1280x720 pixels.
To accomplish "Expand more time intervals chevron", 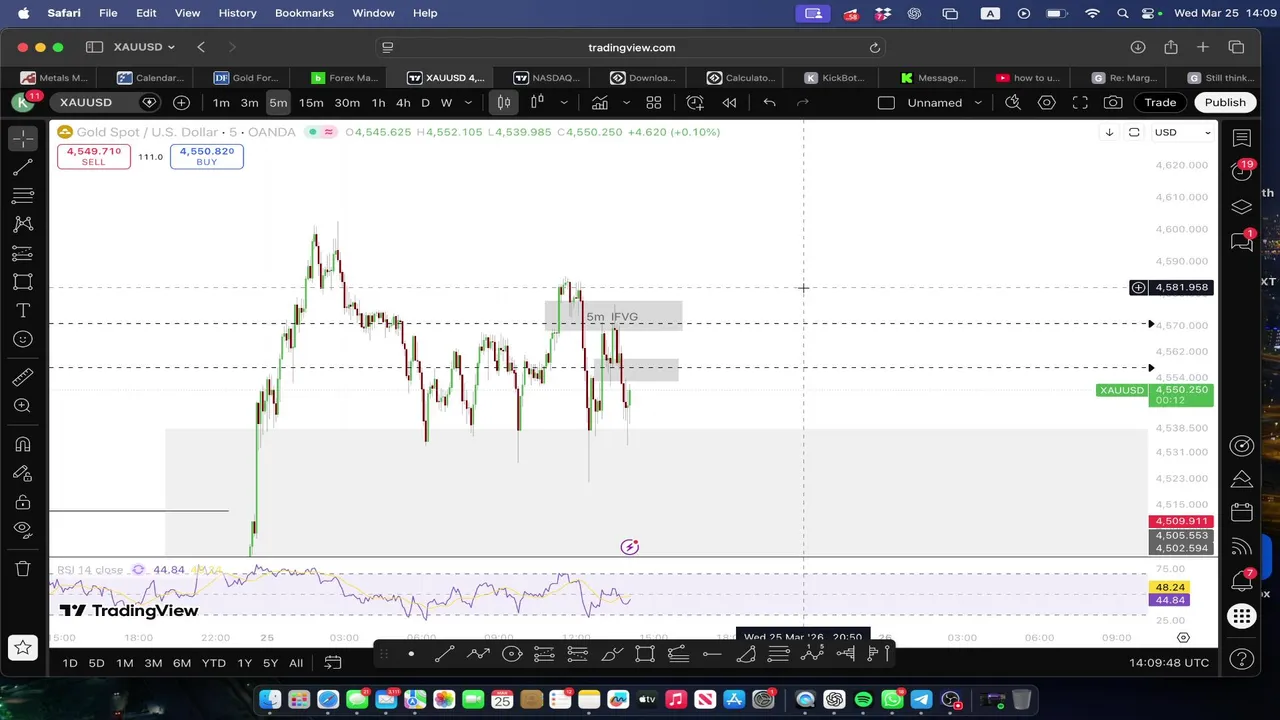I will [x=468, y=102].
